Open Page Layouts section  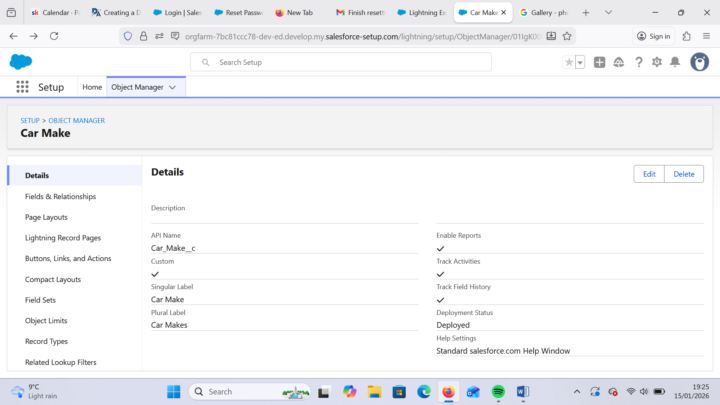pos(46,217)
